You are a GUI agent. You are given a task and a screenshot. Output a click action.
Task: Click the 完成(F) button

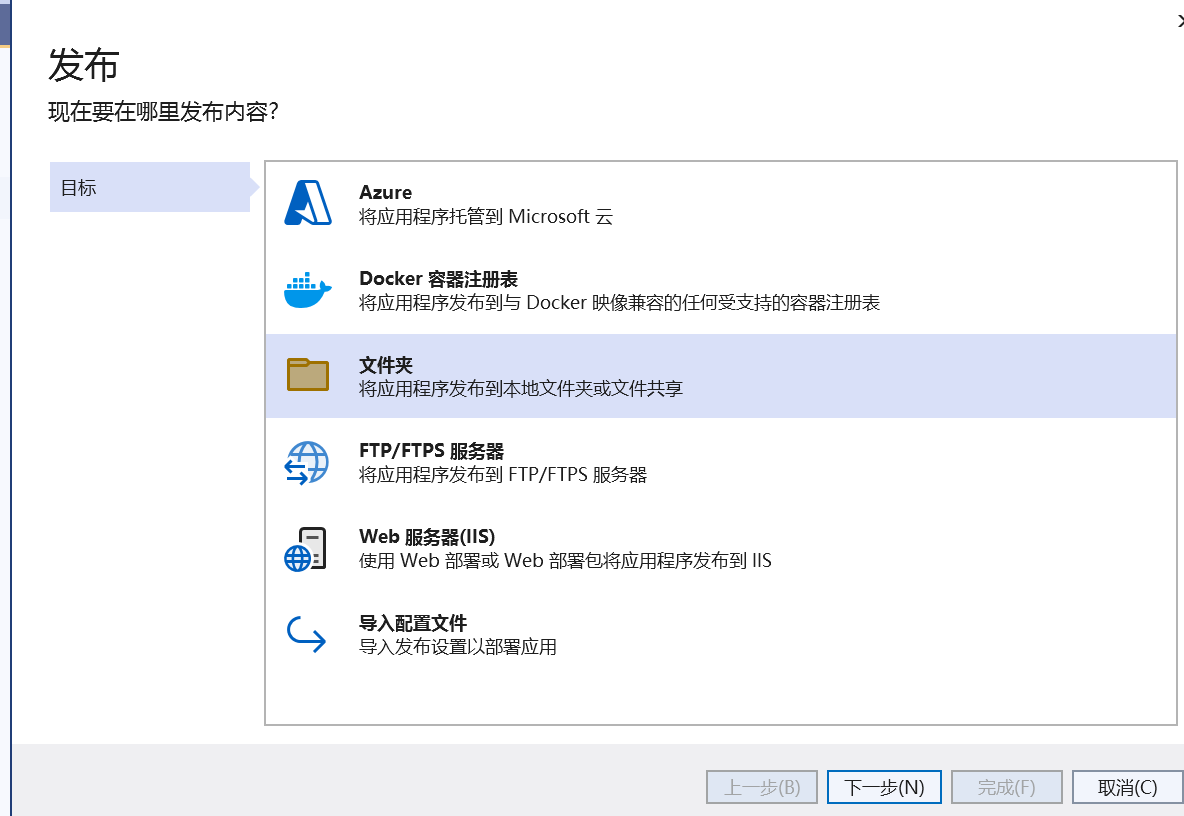1006,787
